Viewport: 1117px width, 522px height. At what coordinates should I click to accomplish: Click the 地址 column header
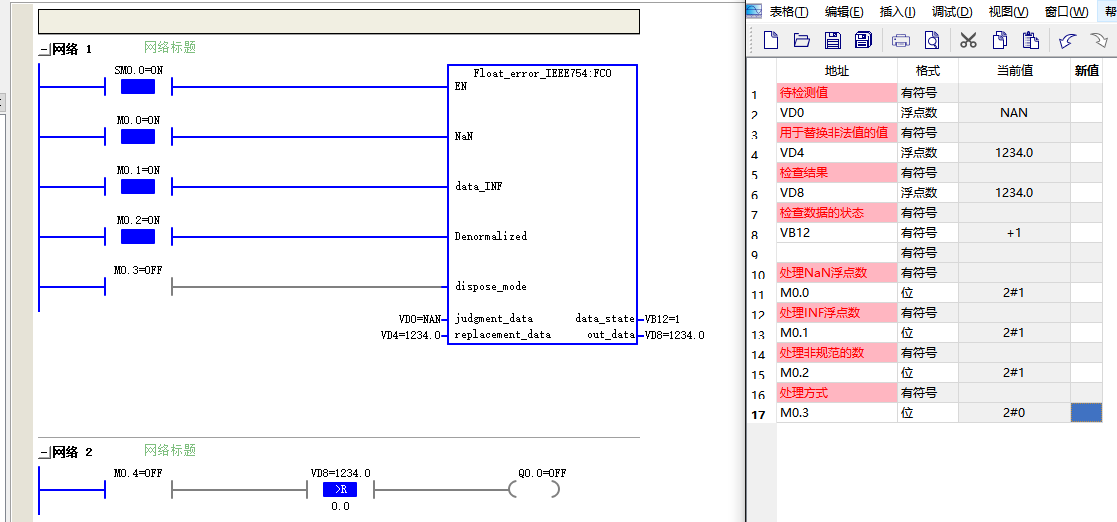837,71
